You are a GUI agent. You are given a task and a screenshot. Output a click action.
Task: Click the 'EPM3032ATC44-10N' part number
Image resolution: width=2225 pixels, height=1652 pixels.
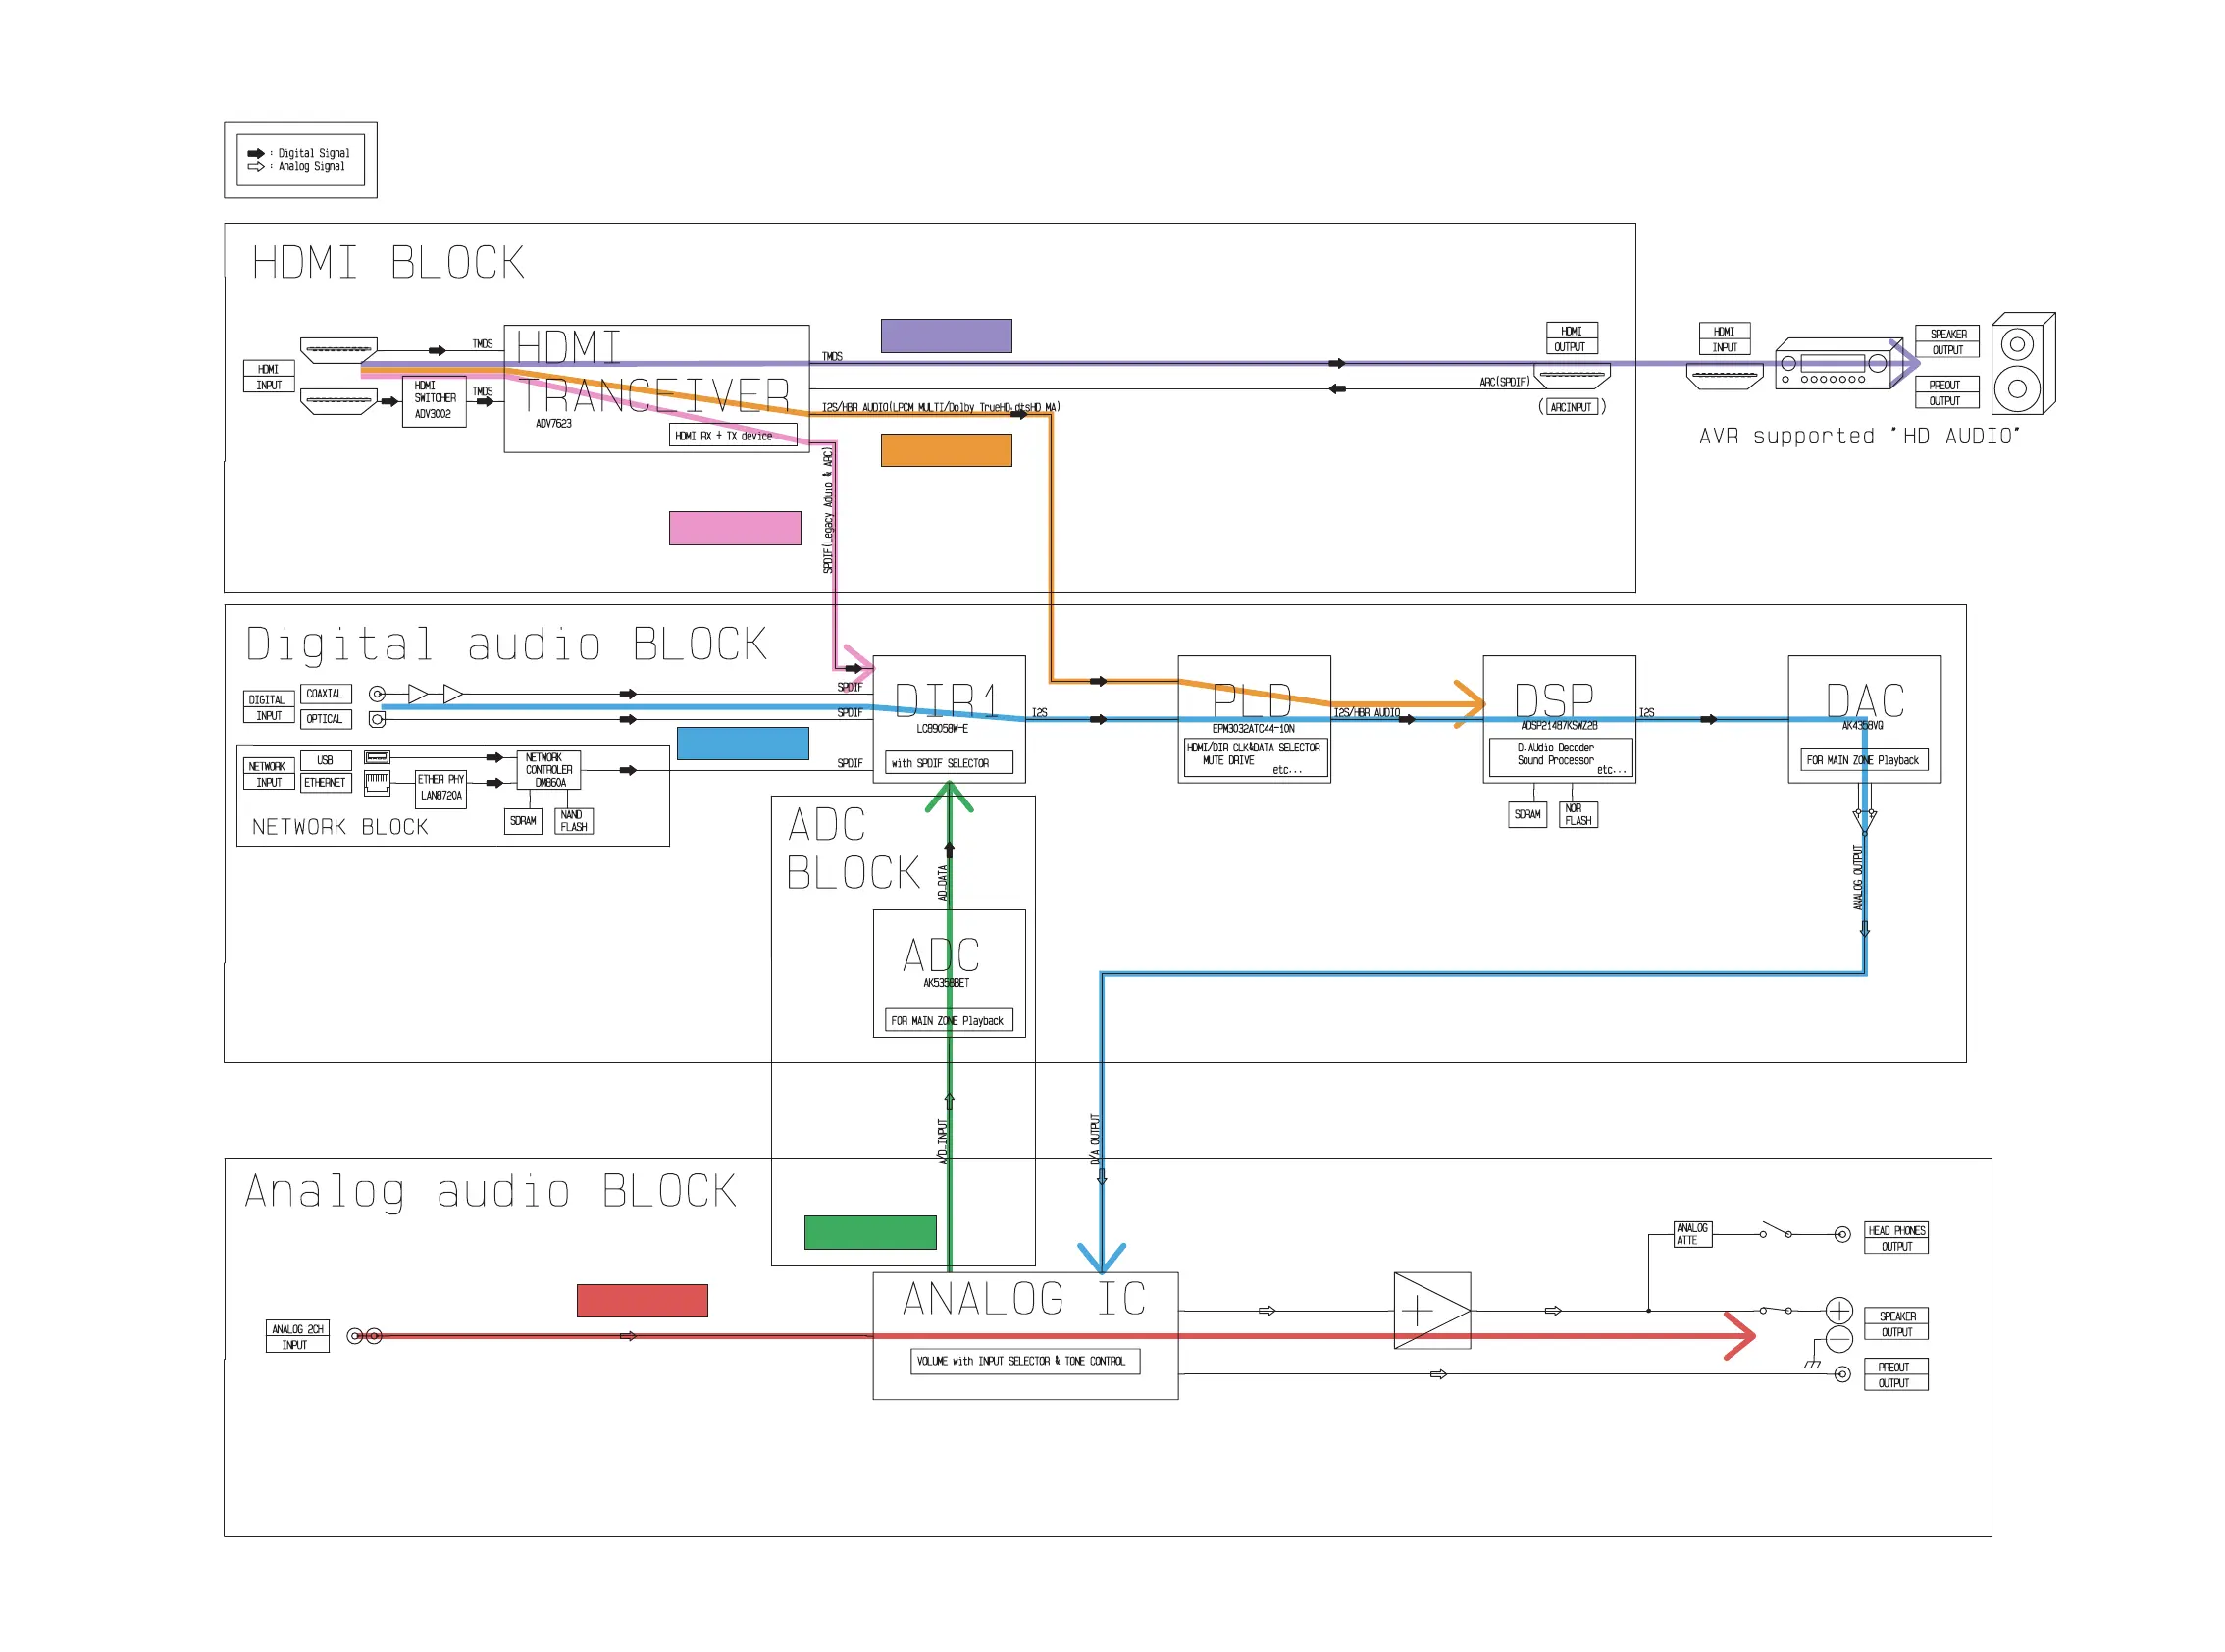1253,729
